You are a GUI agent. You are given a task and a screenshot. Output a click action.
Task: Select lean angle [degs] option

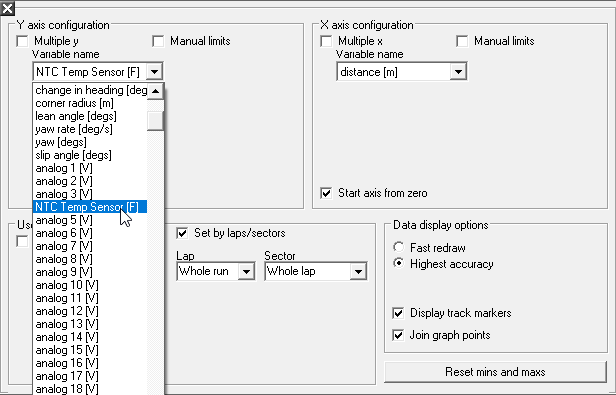(90, 116)
